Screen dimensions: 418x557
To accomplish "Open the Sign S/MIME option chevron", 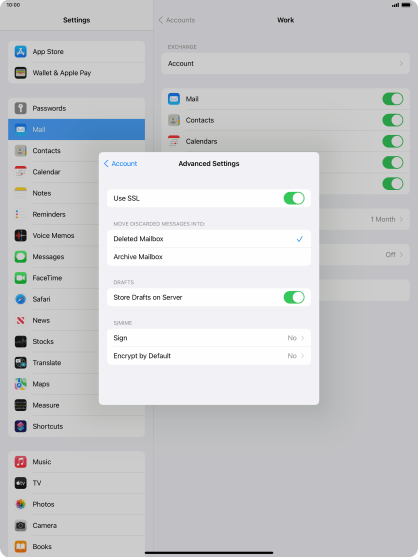I will pyautogui.click(x=303, y=338).
